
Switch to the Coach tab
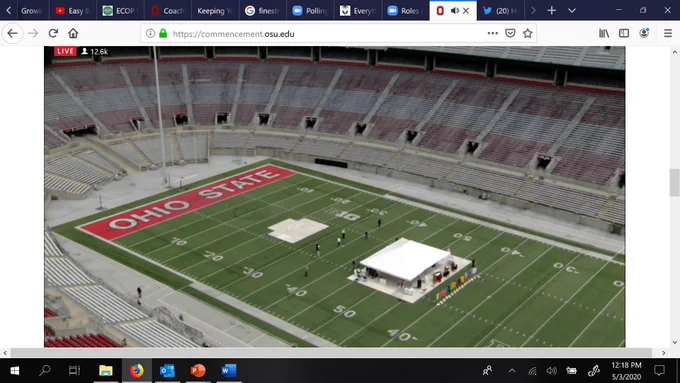(167, 11)
